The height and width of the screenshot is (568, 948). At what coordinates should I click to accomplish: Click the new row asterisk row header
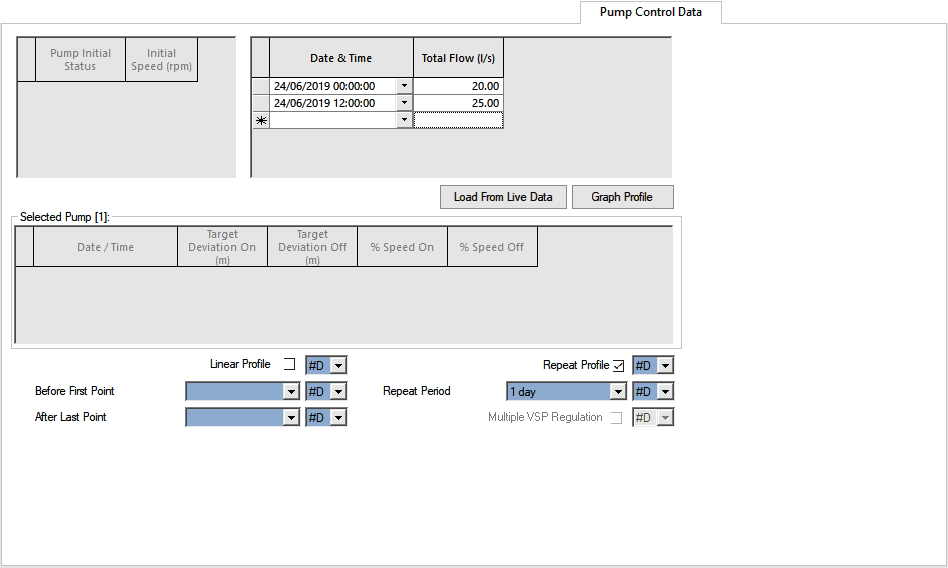click(261, 120)
